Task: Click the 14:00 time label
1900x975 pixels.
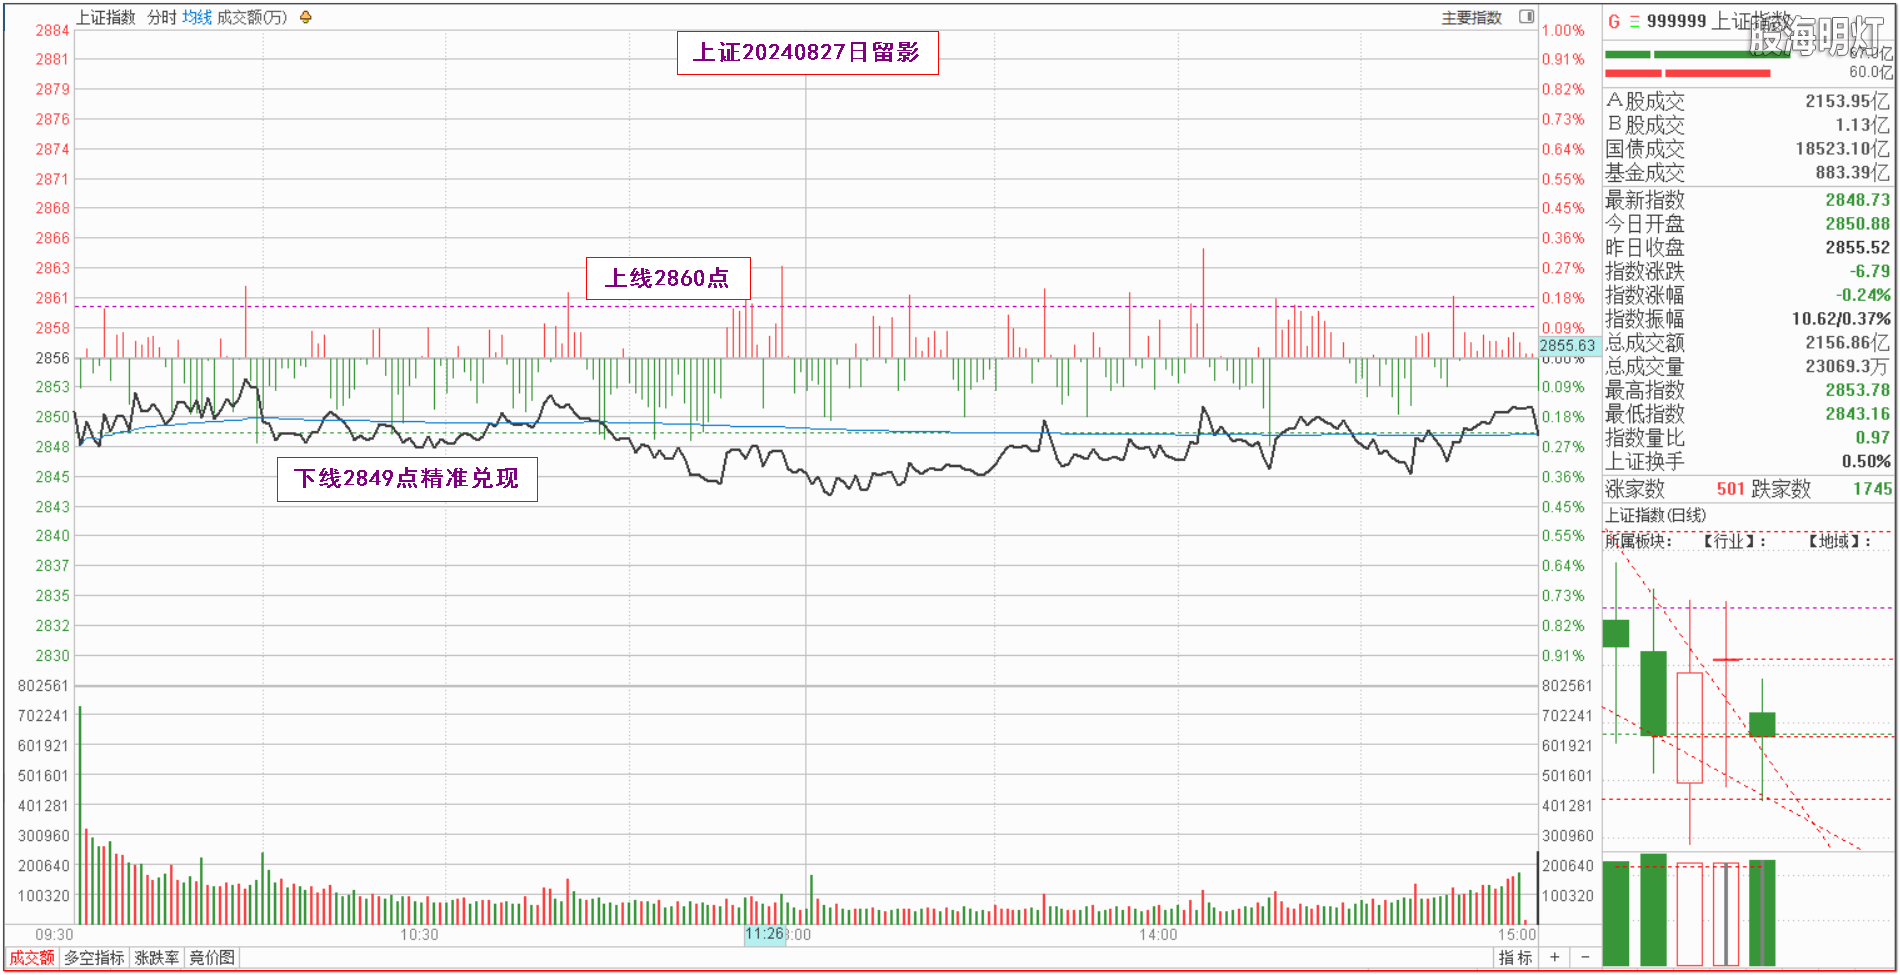Action: point(1158,935)
